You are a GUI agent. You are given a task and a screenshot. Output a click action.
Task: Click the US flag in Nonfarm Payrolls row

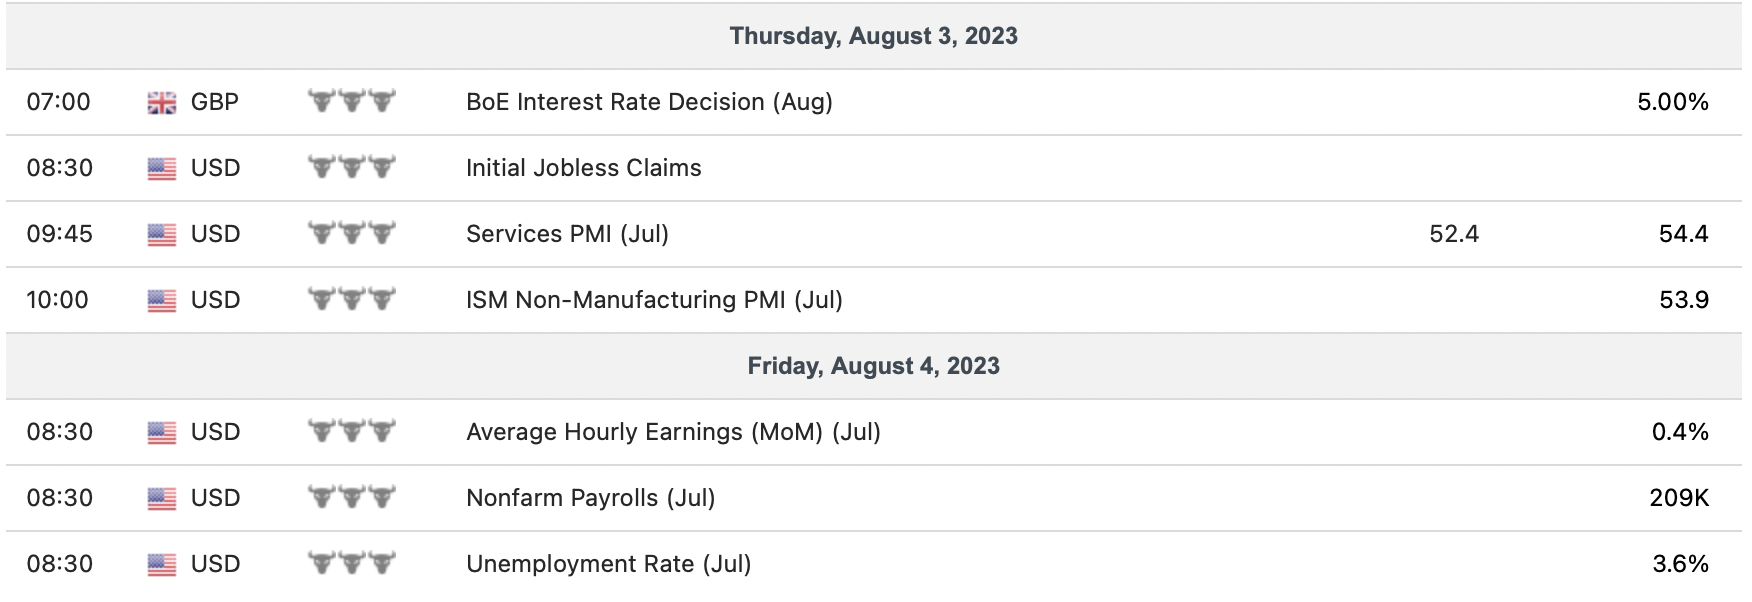[x=161, y=499]
